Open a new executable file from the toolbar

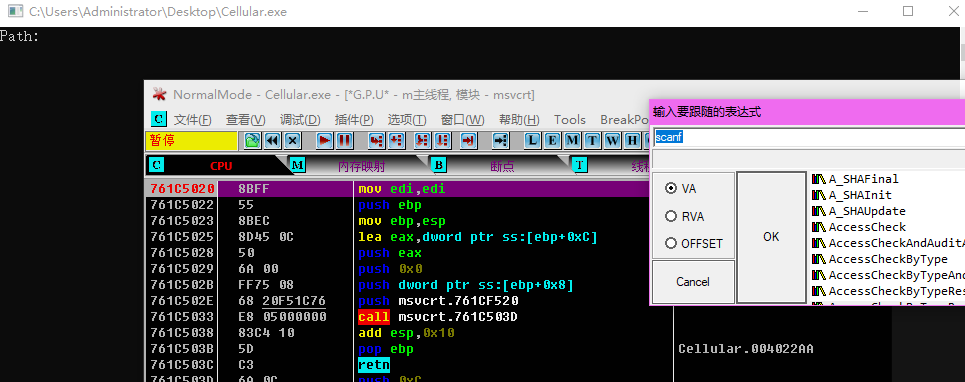click(252, 141)
